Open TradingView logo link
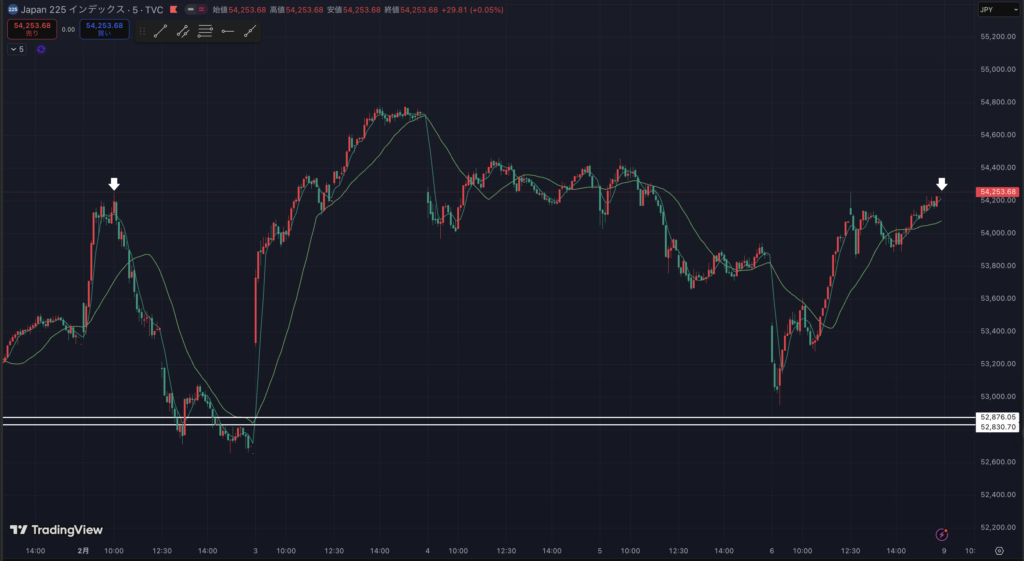Image resolution: width=1024 pixels, height=561 pixels. [x=56, y=530]
